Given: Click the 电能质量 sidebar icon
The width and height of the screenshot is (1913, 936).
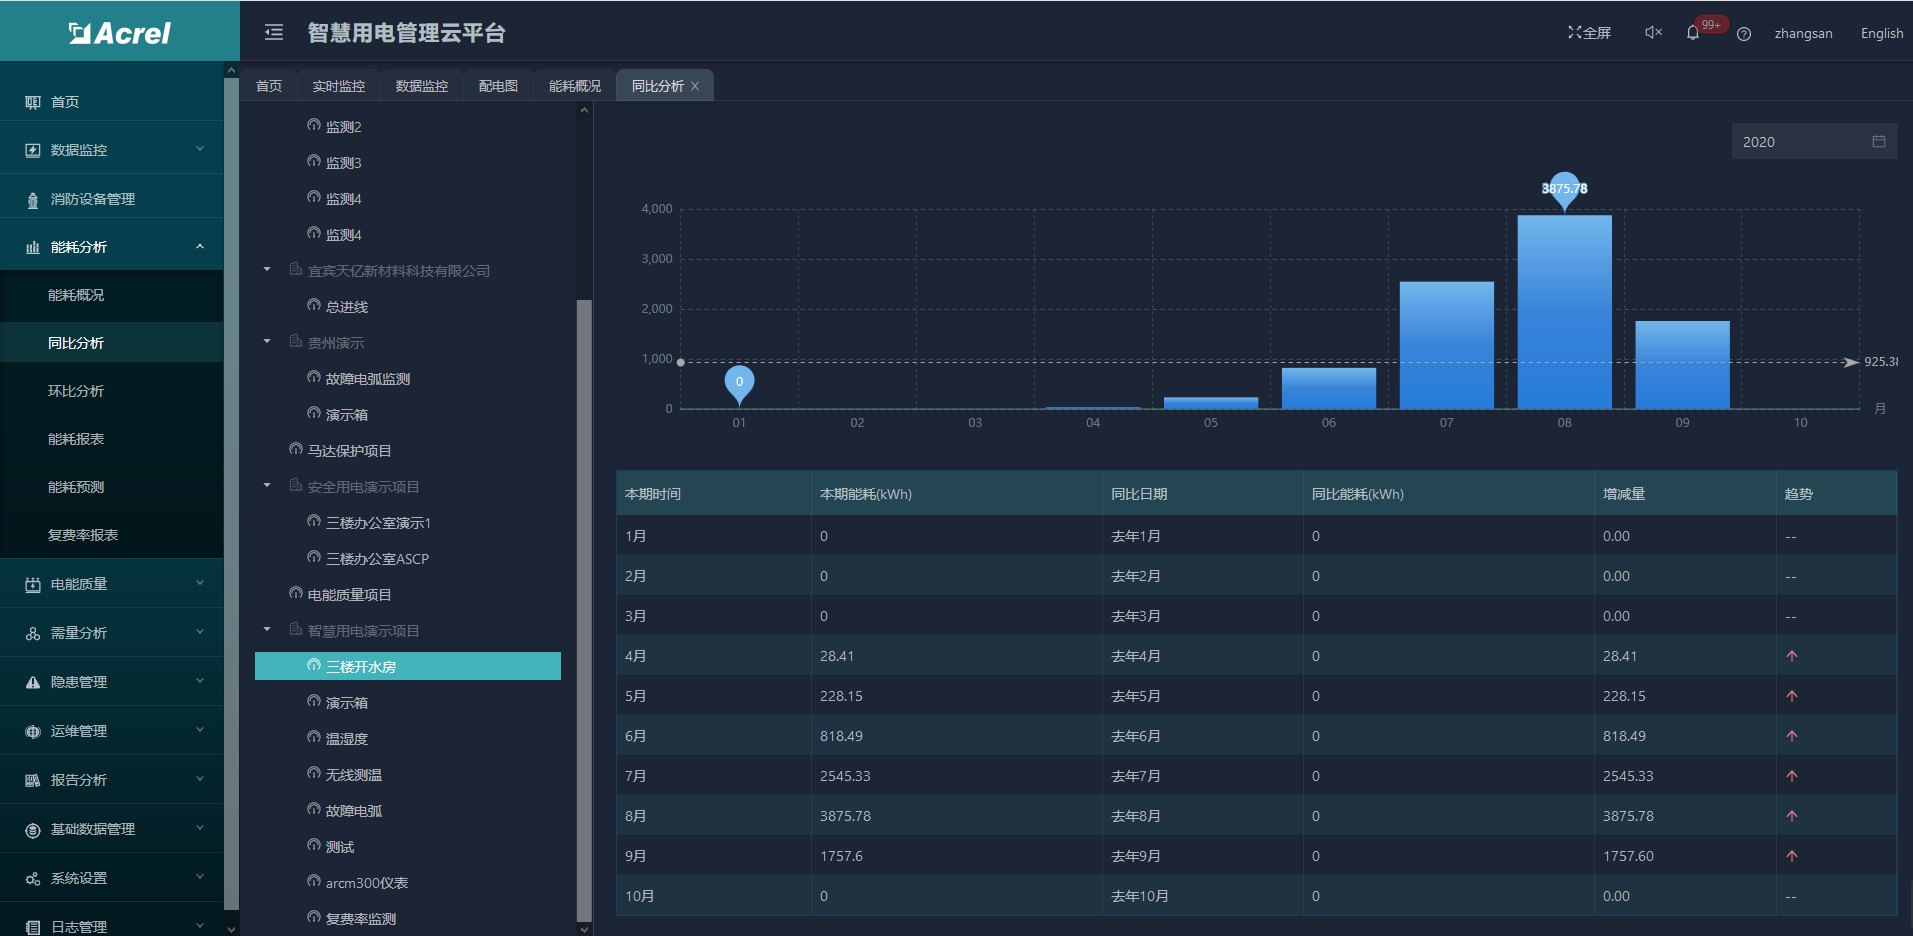Looking at the screenshot, I should click(x=33, y=584).
